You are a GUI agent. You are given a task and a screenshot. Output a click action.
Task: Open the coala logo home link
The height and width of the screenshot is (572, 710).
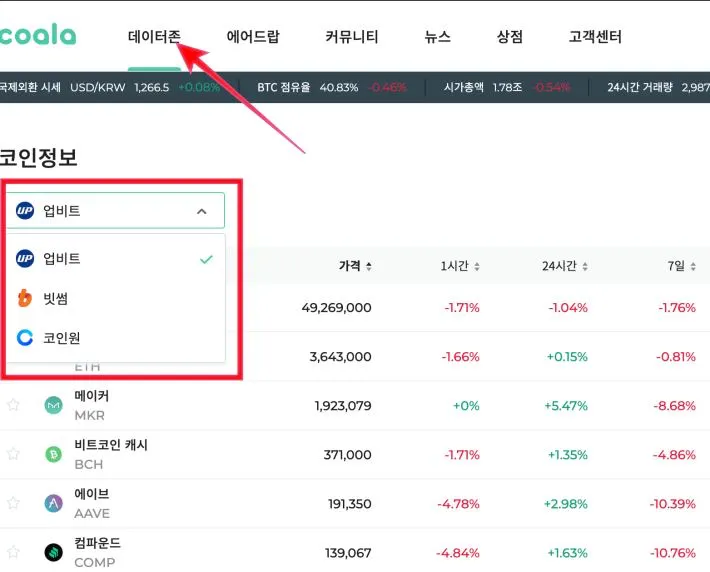[38, 34]
